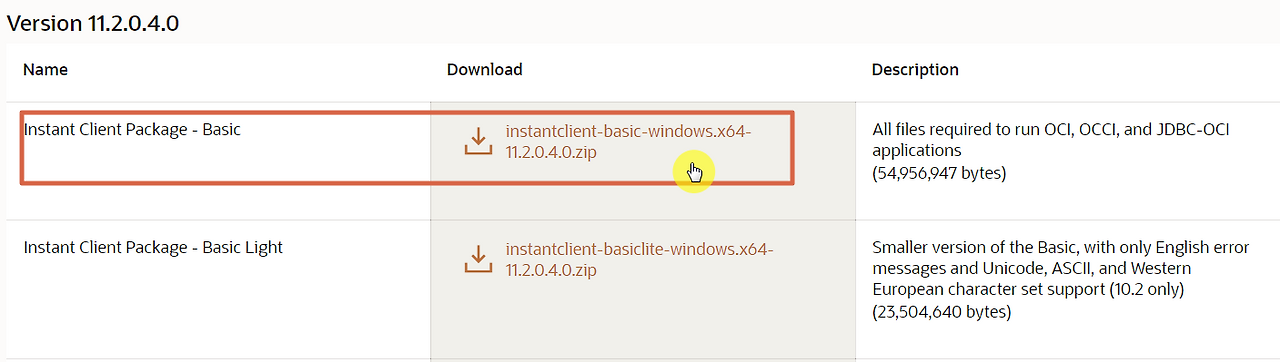Click the Name column header
1280x362 pixels.
click(45, 70)
